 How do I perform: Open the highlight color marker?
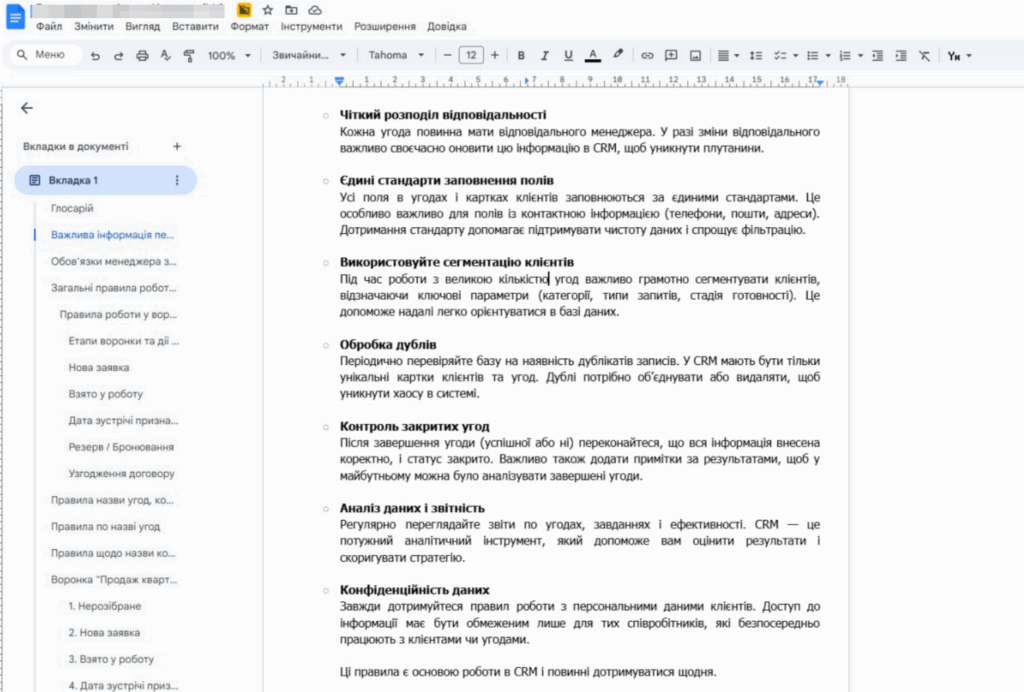(617, 56)
